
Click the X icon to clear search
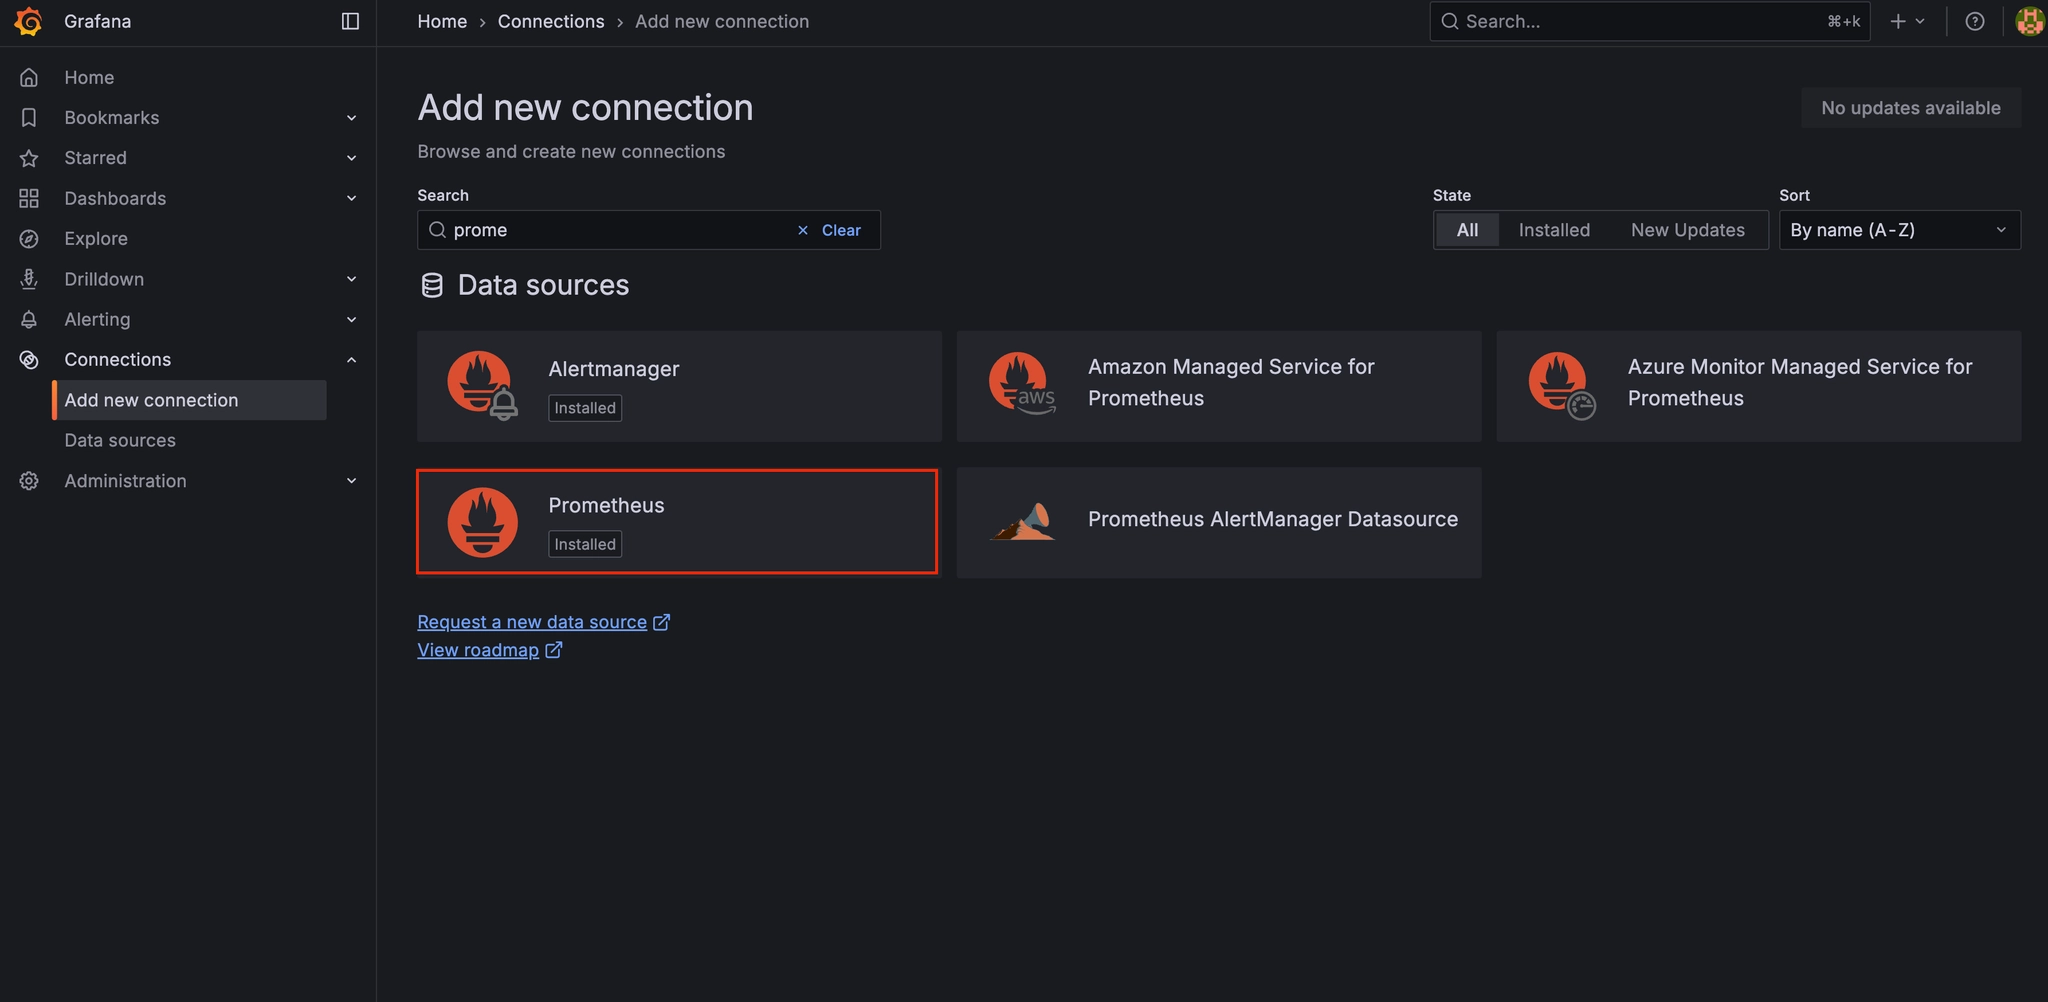803,230
